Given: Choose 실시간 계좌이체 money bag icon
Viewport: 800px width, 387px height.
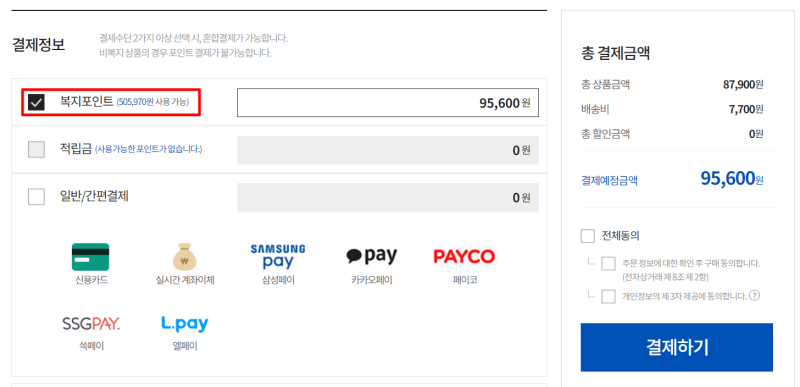Looking at the screenshot, I should (x=185, y=256).
